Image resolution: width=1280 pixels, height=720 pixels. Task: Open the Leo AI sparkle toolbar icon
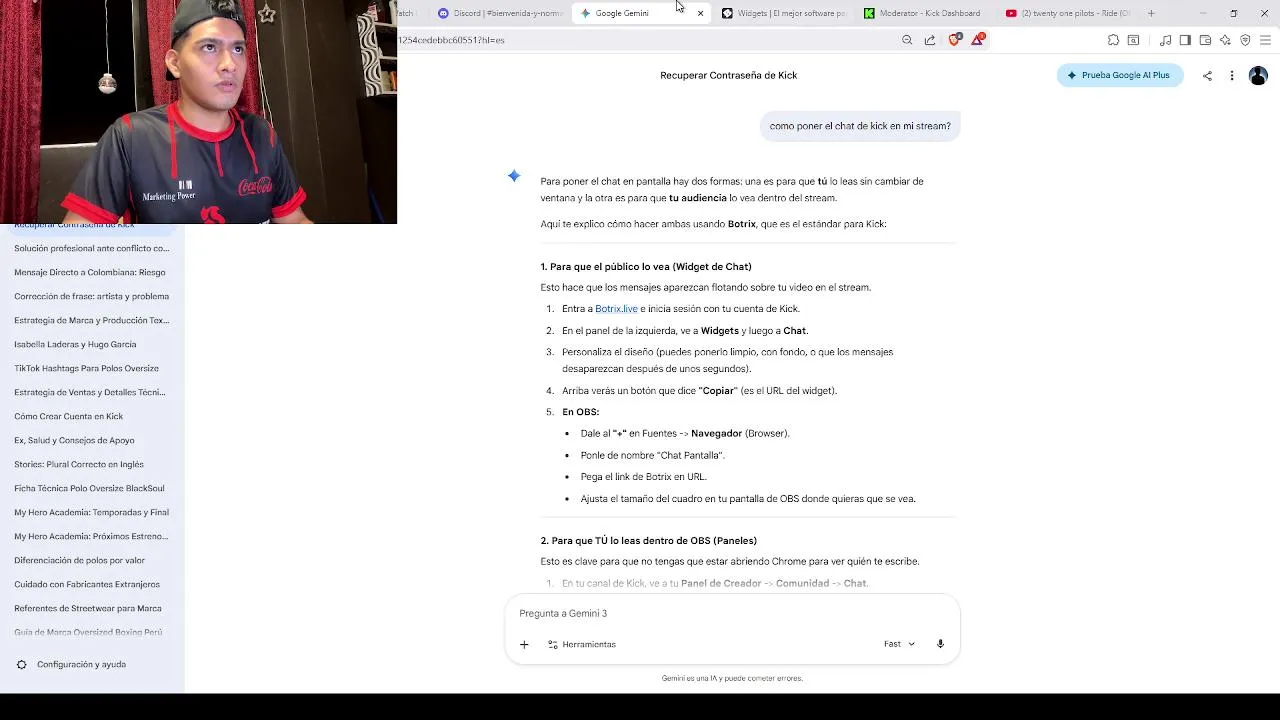point(1225,40)
